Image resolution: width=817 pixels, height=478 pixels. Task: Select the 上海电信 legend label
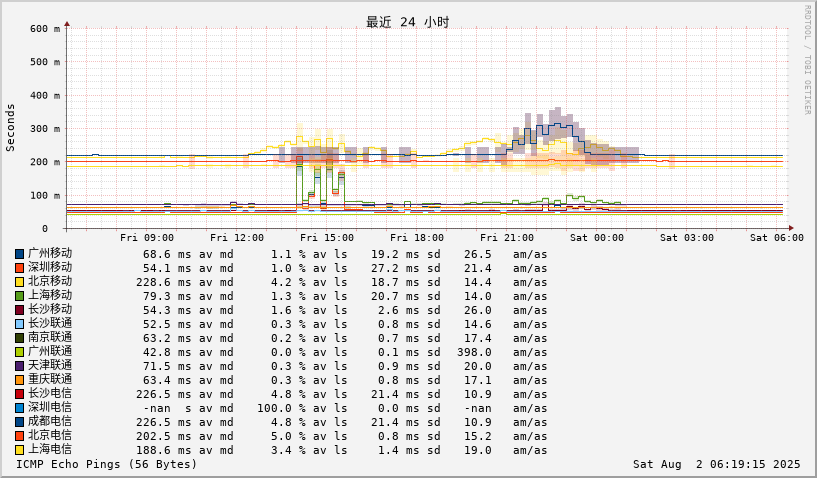click(50, 450)
